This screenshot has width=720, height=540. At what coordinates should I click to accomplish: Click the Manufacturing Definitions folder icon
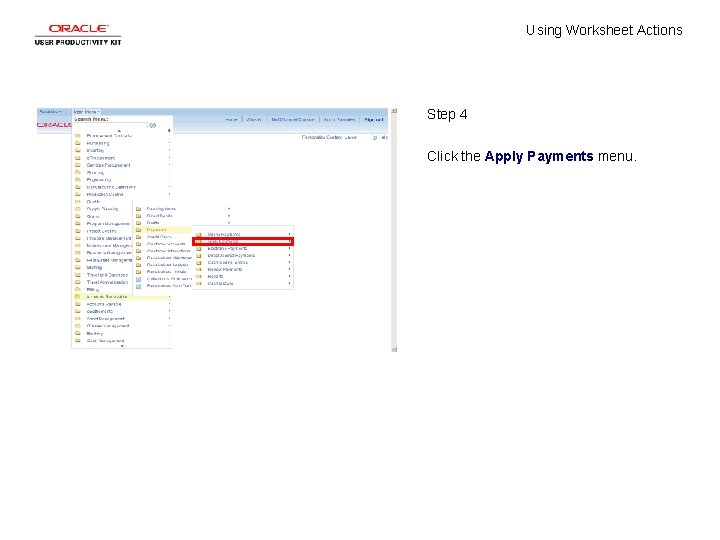[78, 187]
